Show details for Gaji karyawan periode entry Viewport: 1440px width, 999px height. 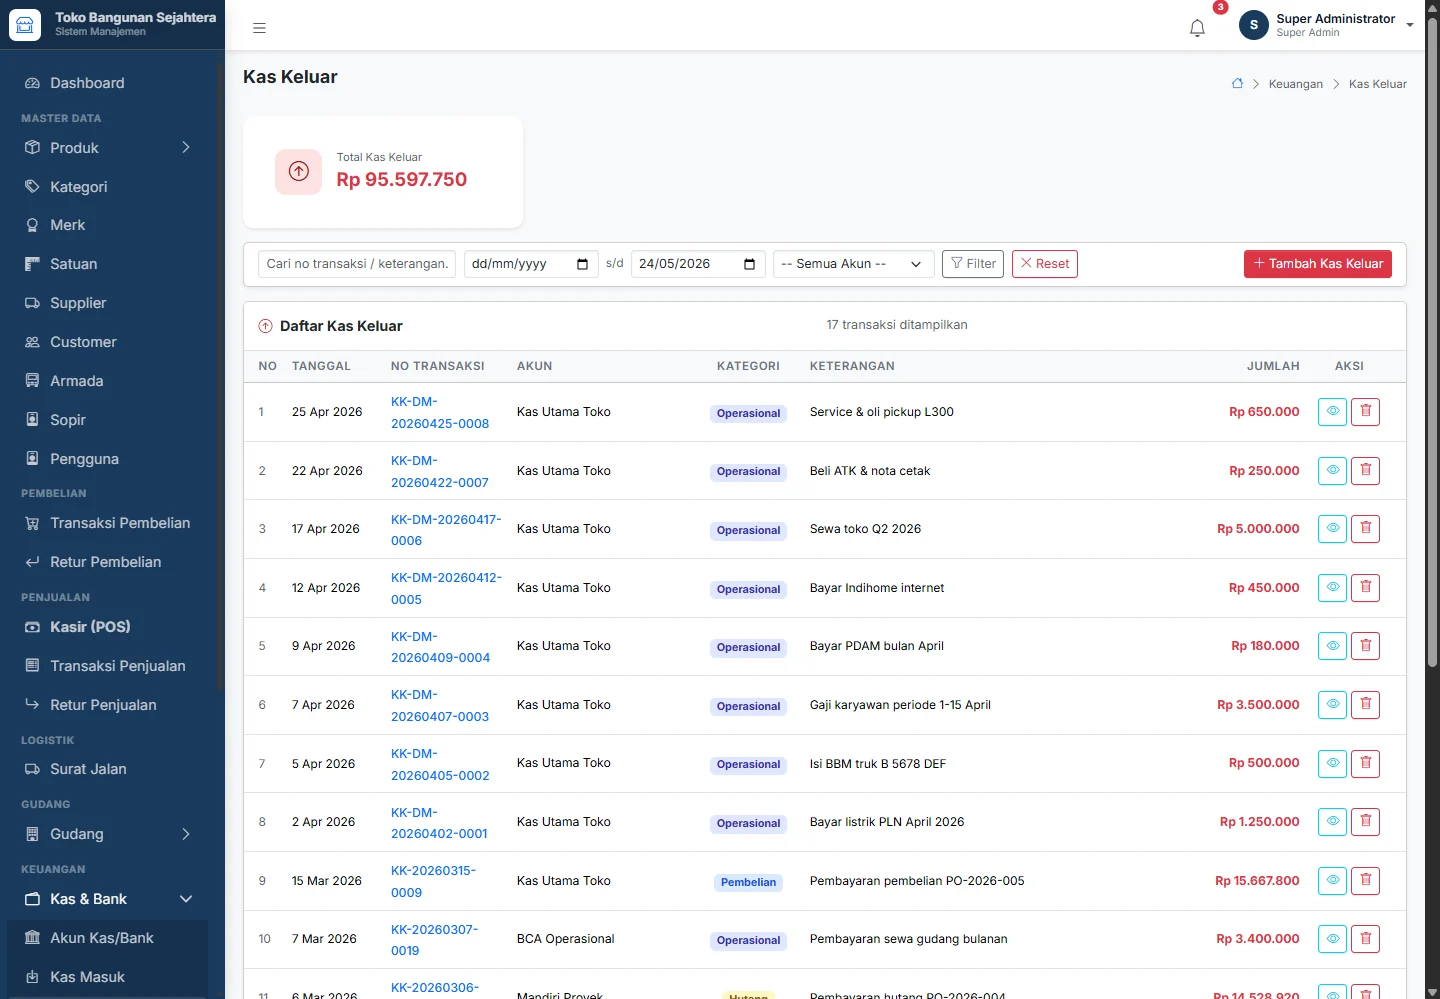[x=1332, y=705]
